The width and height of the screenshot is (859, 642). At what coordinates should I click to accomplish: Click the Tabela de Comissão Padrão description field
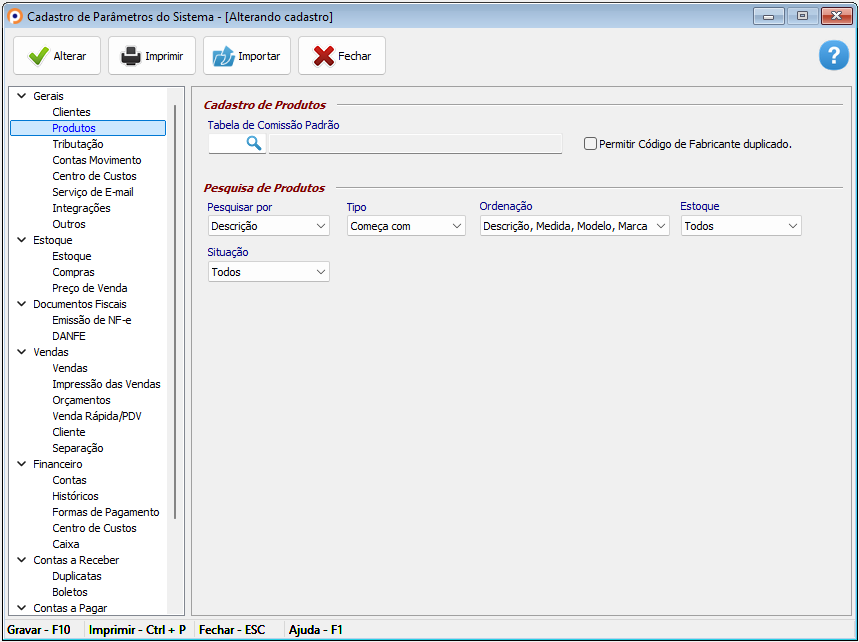click(x=415, y=143)
